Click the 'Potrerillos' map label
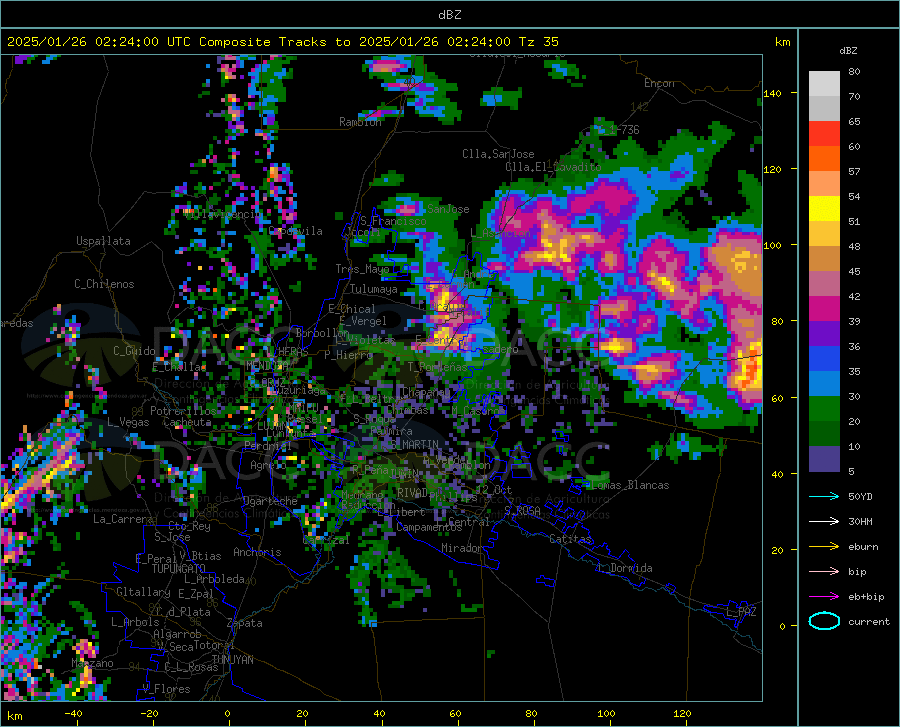Viewport: 900px width, 727px height. pyautogui.click(x=183, y=411)
